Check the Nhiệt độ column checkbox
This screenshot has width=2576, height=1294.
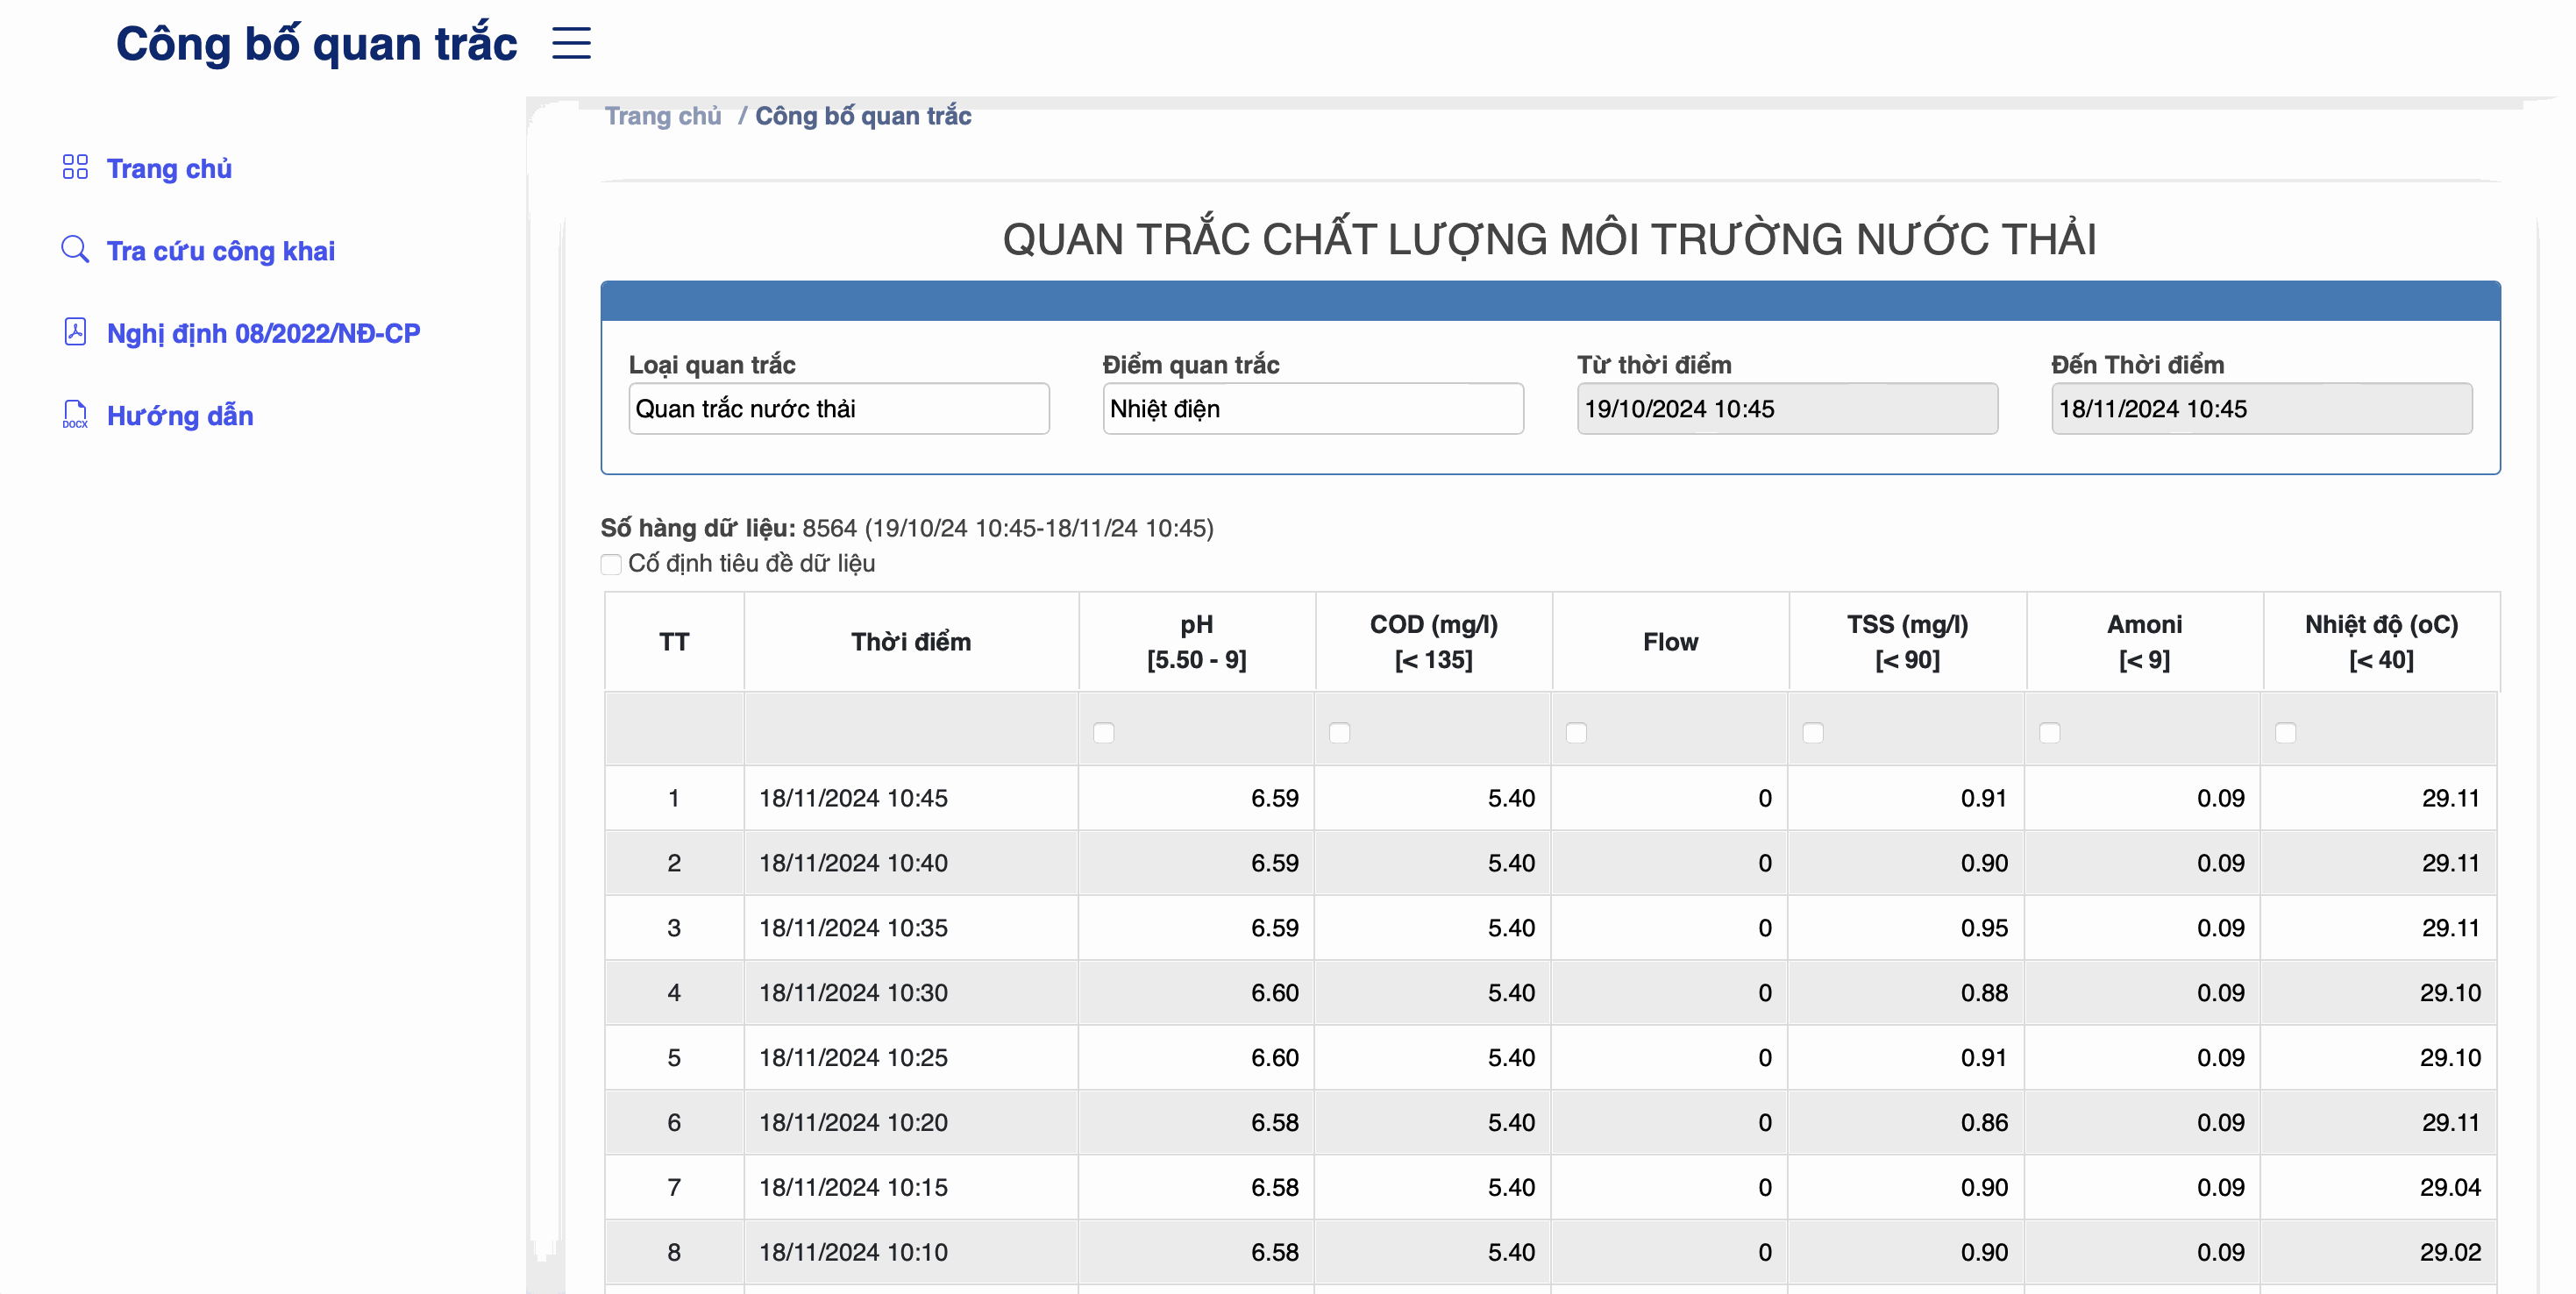point(2285,732)
